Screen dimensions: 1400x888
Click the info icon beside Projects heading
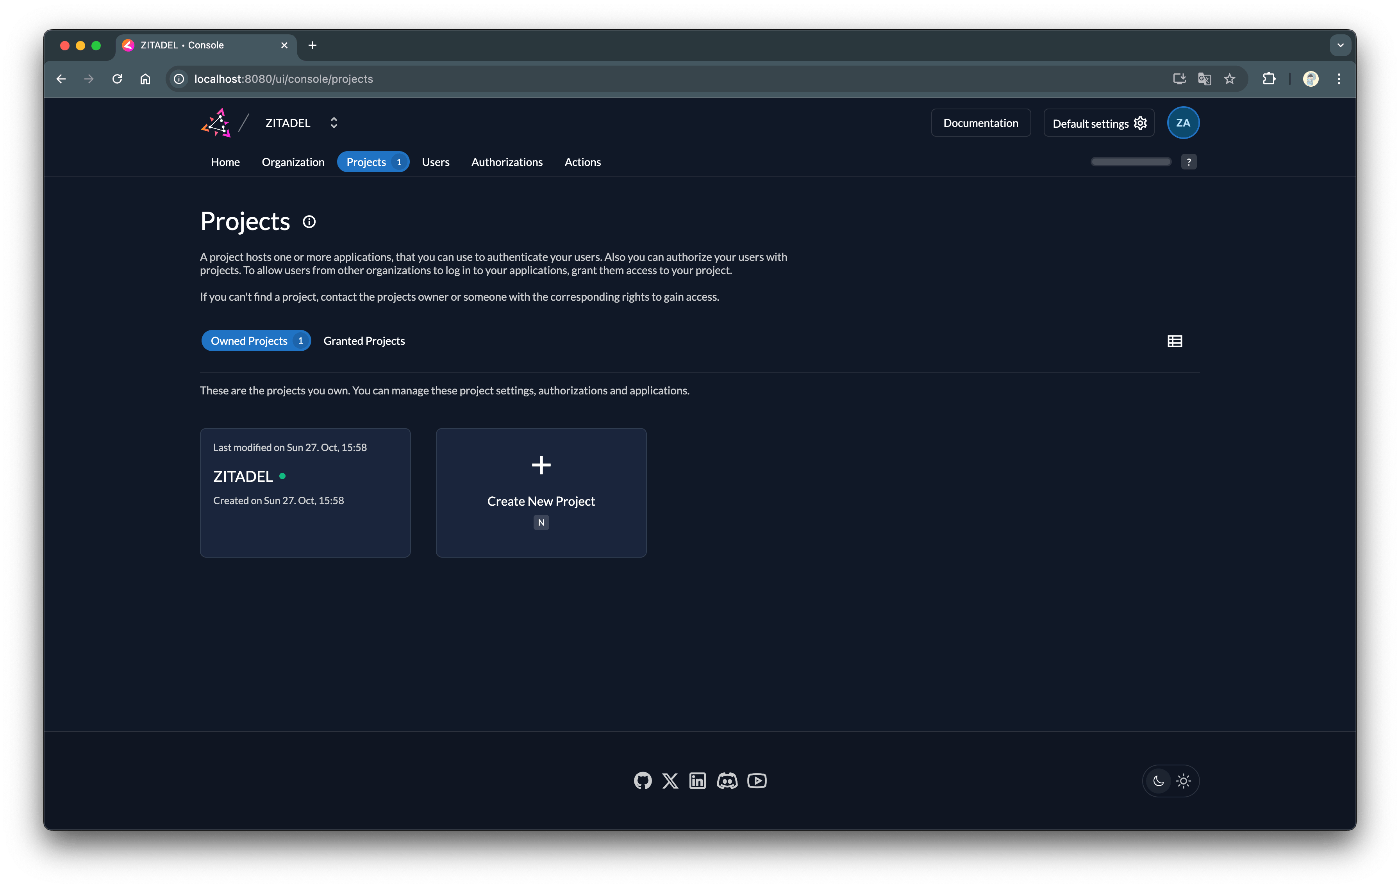309,222
